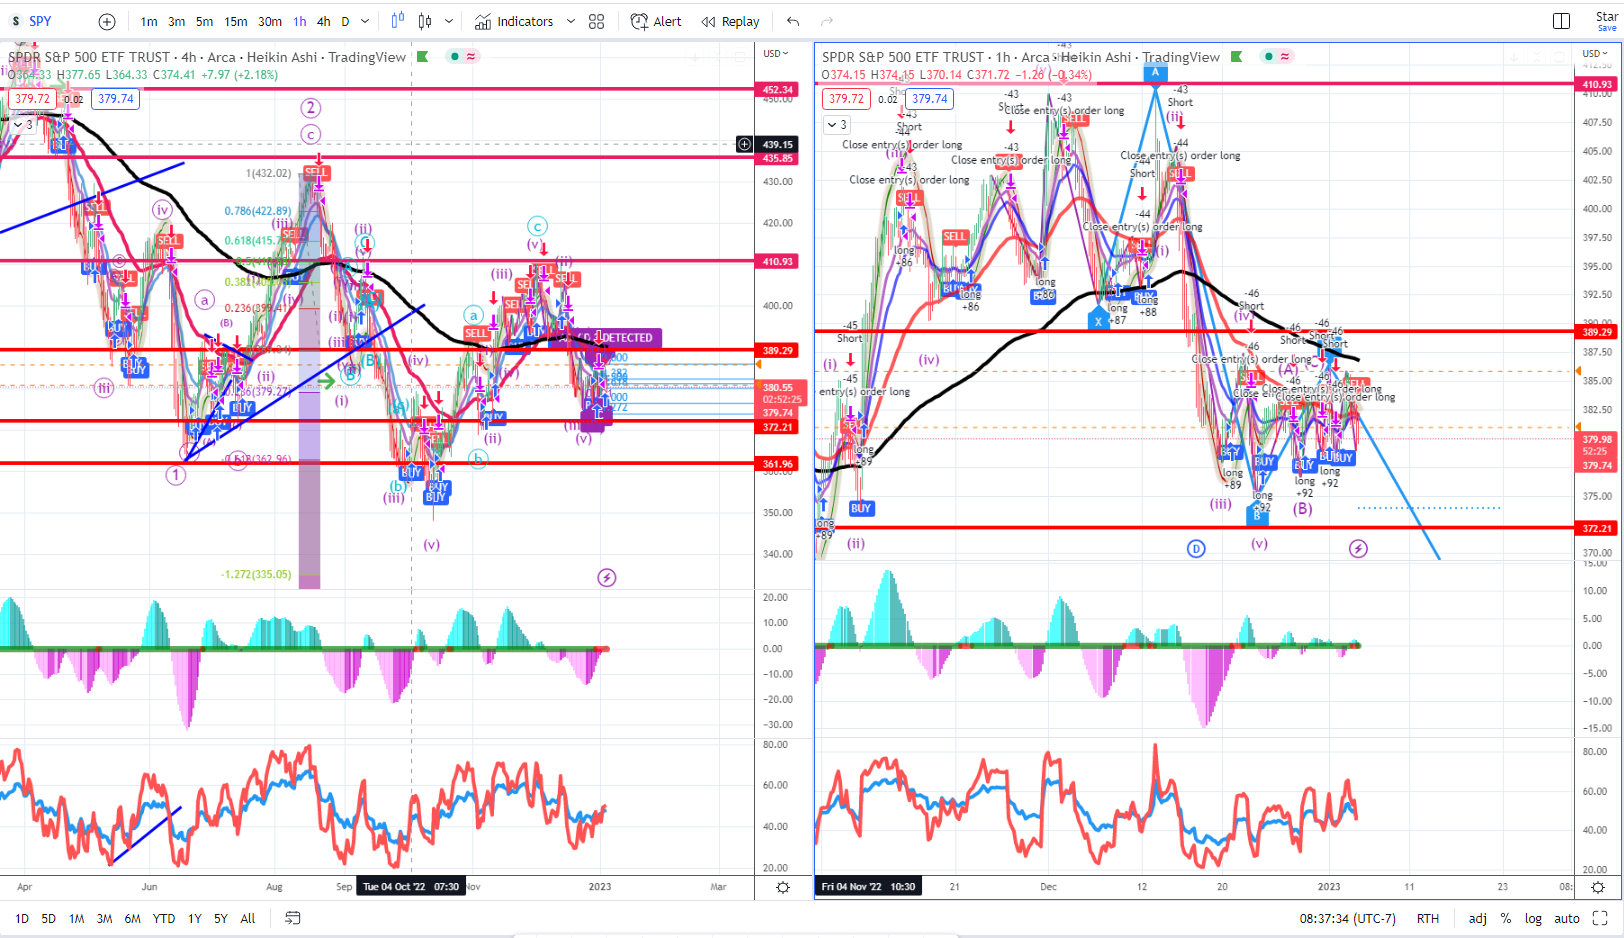The height and width of the screenshot is (938, 1624).
Task: Open the Indicators dialog
Action: [x=514, y=21]
